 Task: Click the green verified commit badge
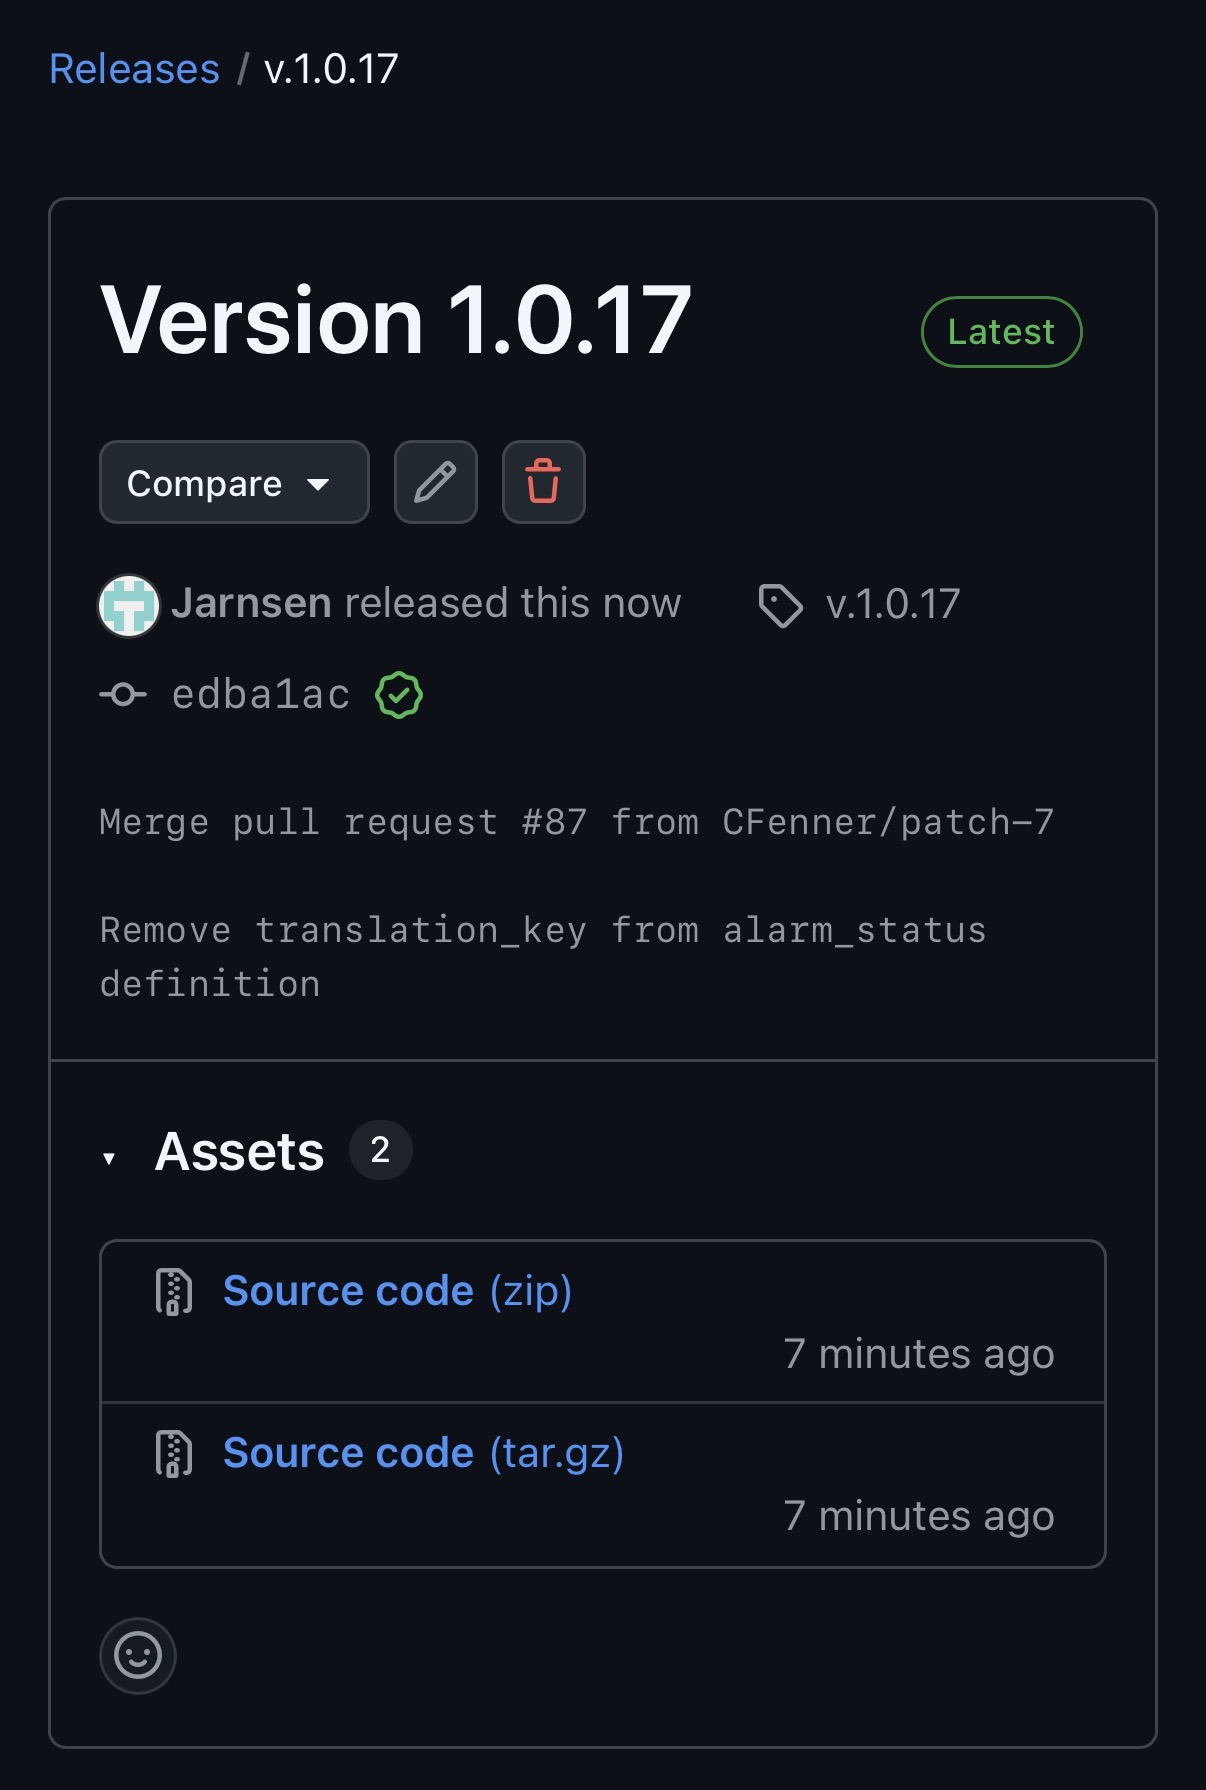pyautogui.click(x=399, y=695)
